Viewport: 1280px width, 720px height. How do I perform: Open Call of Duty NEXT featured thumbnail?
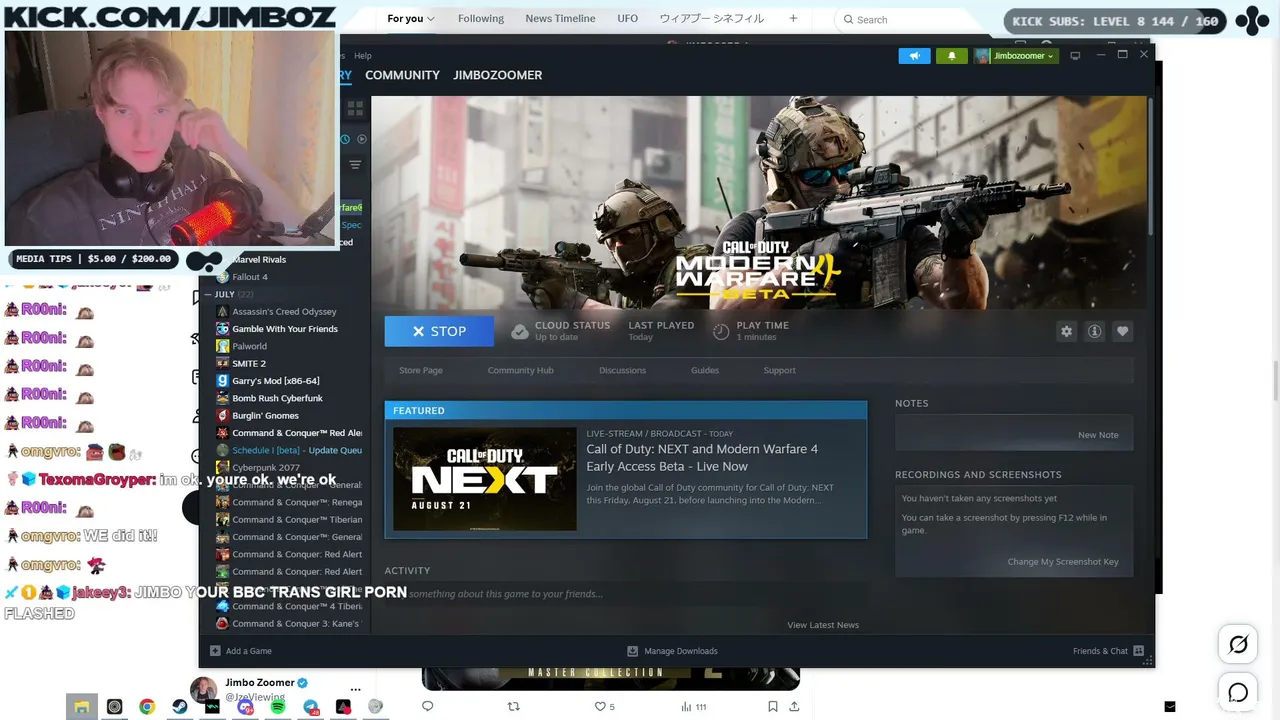click(x=485, y=479)
